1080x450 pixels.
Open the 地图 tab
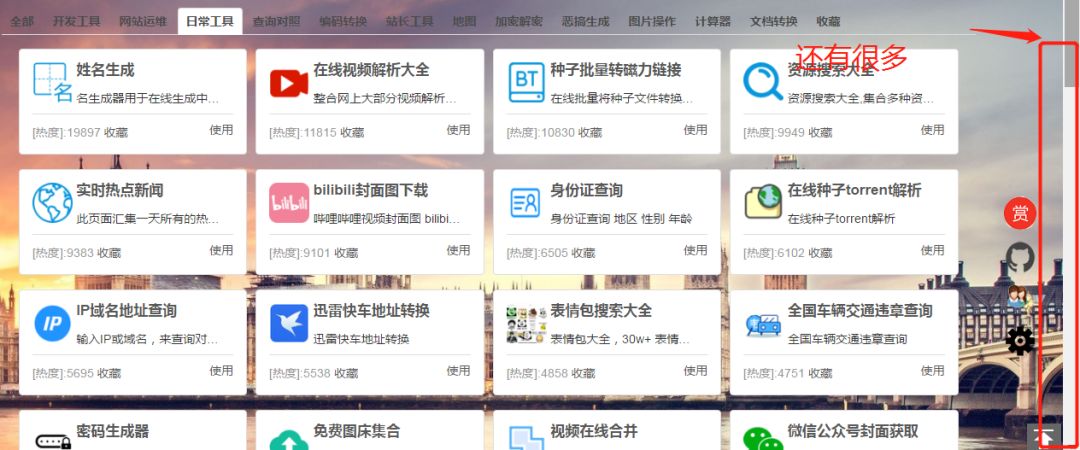pos(464,21)
